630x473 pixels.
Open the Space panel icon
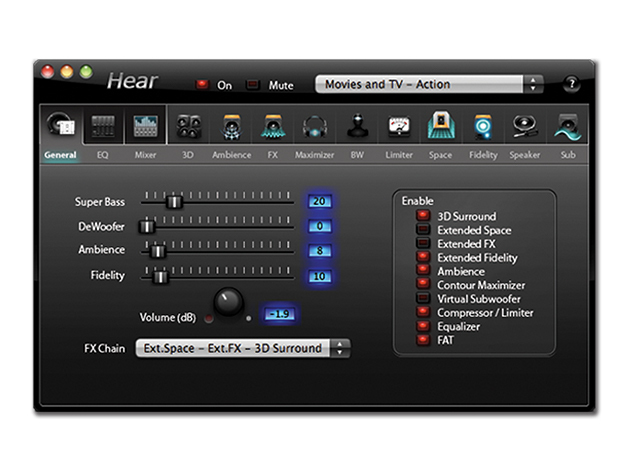(441, 125)
